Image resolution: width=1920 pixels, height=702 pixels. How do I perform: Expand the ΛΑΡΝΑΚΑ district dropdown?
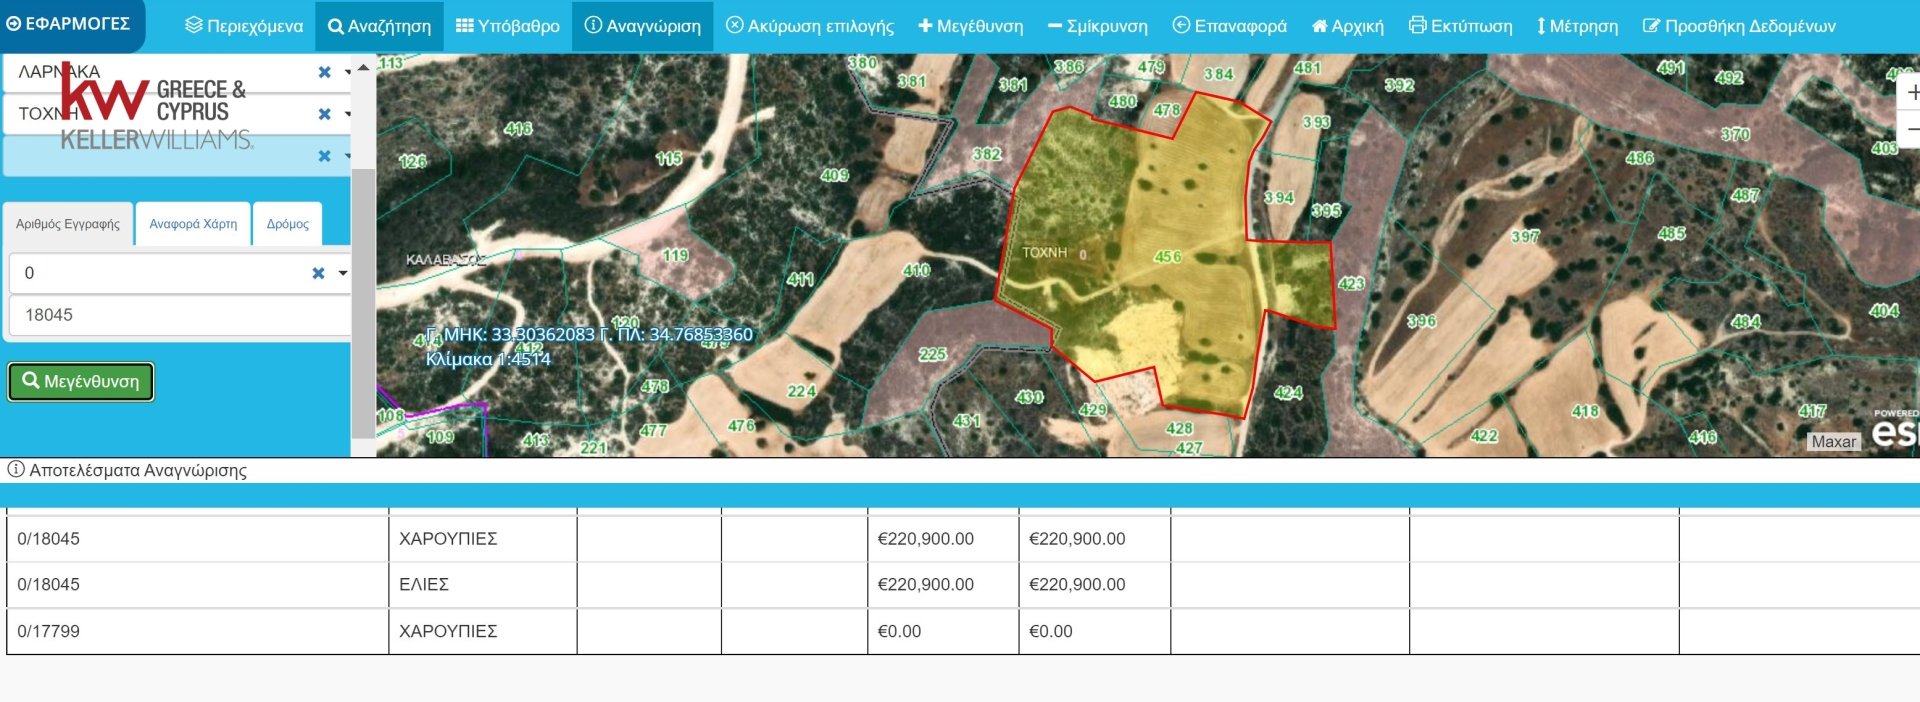pos(347,72)
